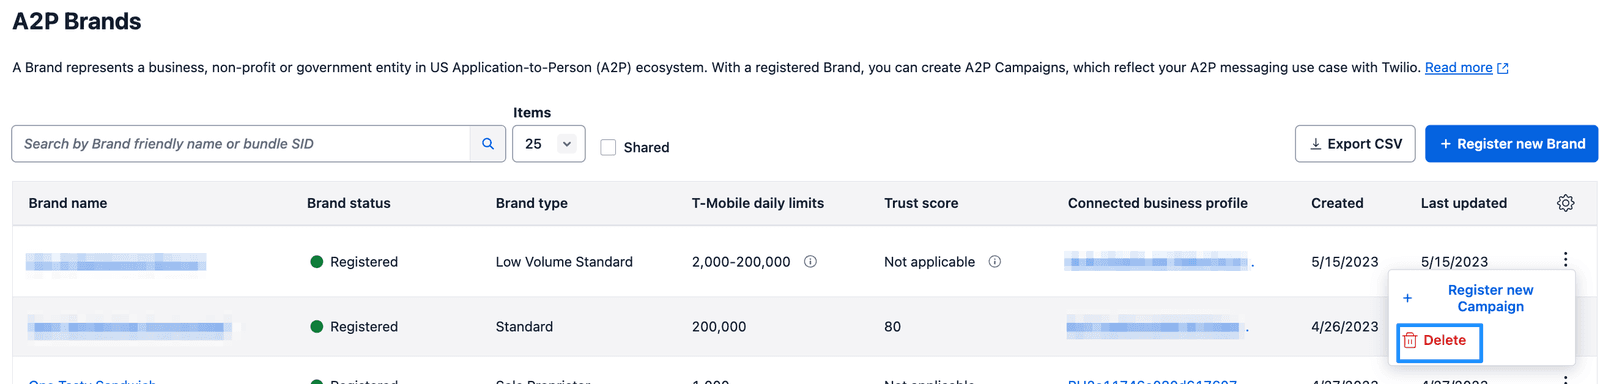The width and height of the screenshot is (1600, 384).
Task: Open table column settings gear
Action: click(1565, 203)
